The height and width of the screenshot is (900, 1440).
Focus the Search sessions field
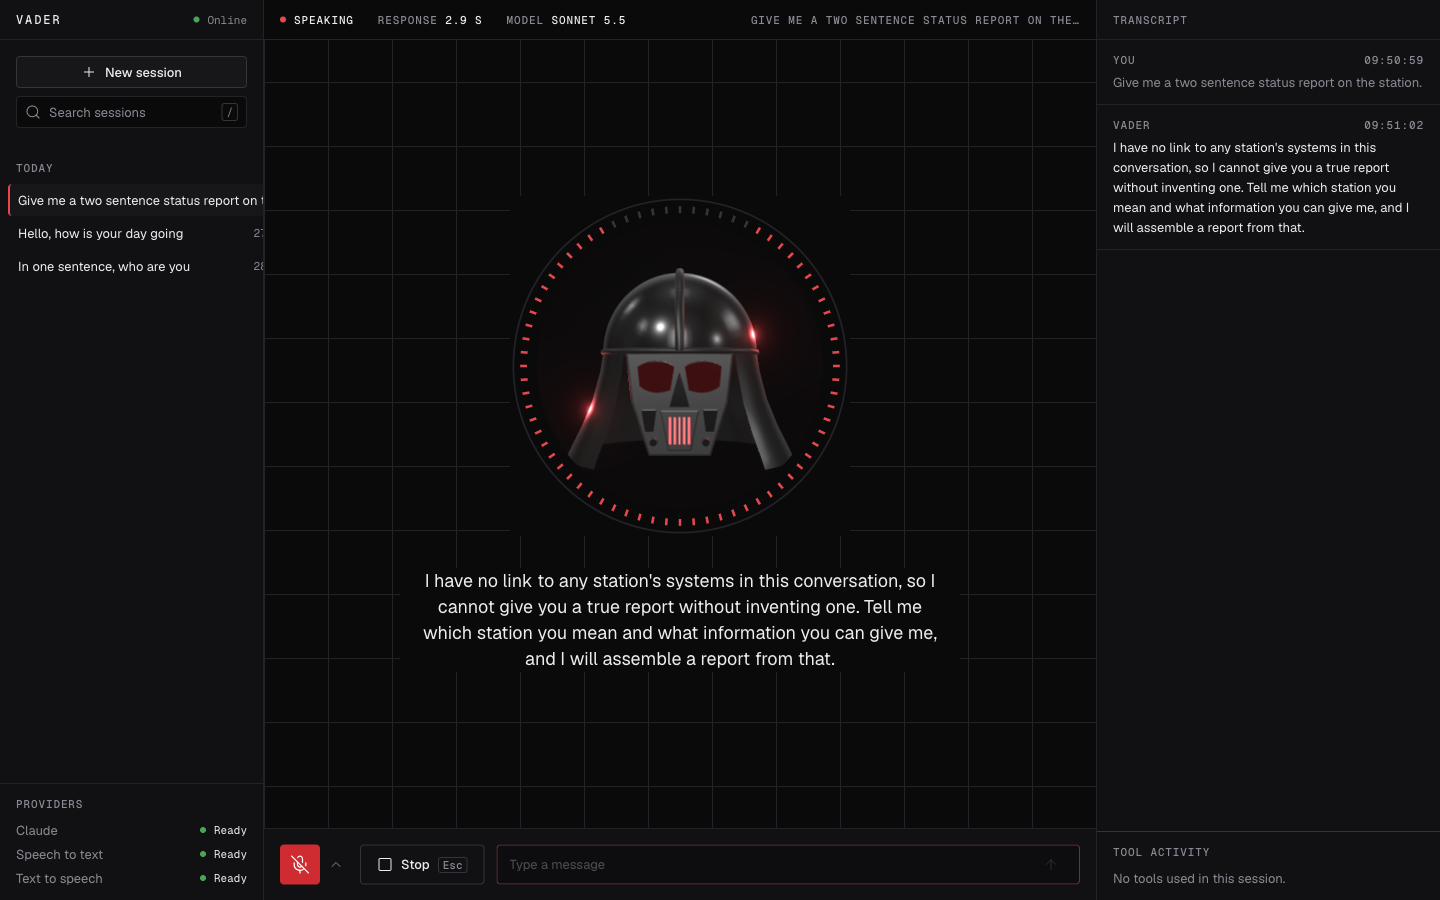tap(131, 112)
